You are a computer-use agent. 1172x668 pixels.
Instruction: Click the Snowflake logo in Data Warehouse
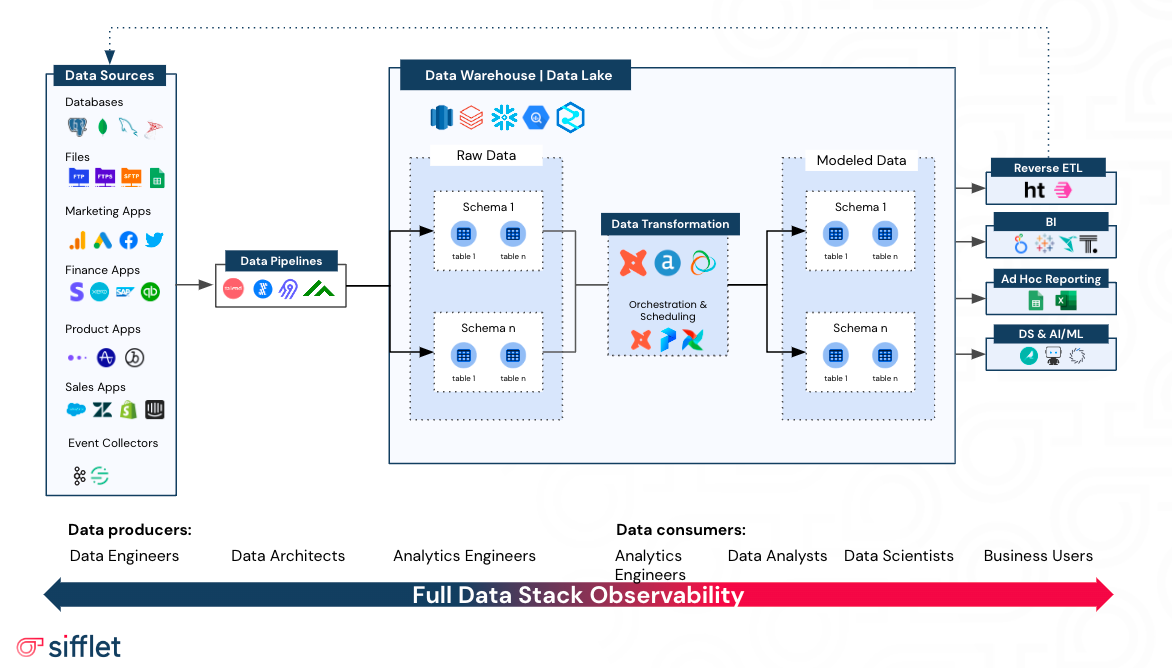tap(505, 117)
